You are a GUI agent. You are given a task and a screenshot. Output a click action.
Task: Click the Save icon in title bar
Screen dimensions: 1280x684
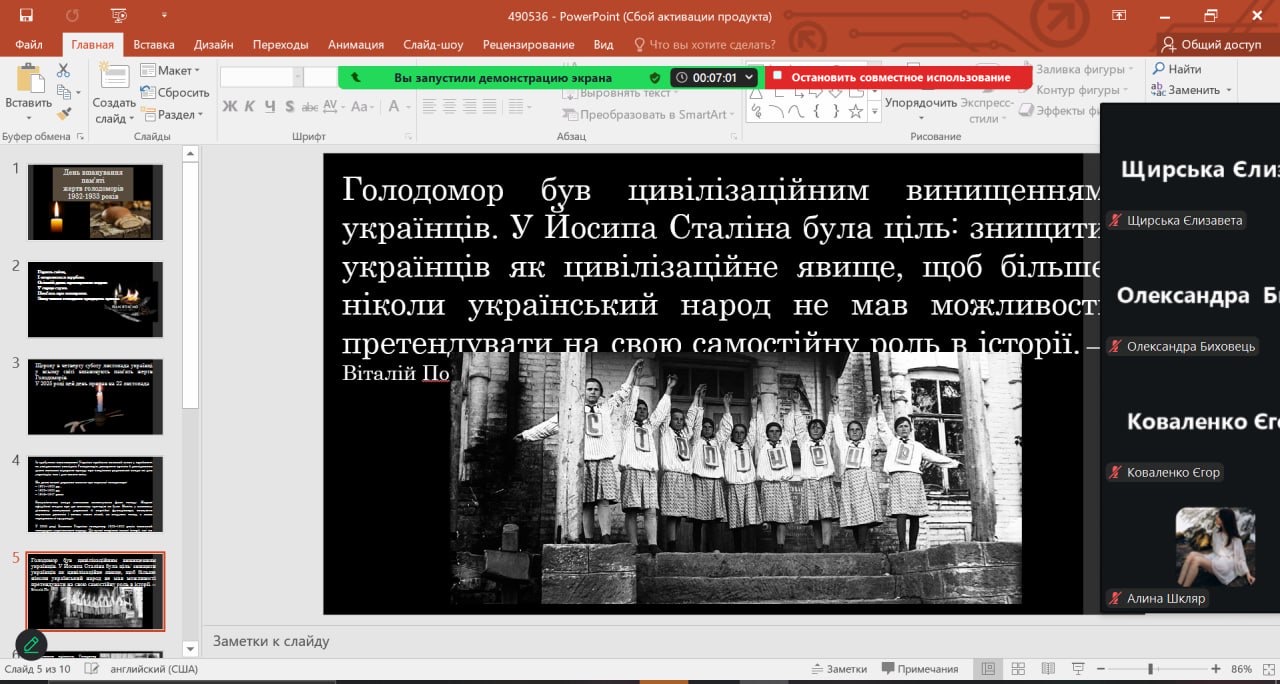click(x=26, y=16)
